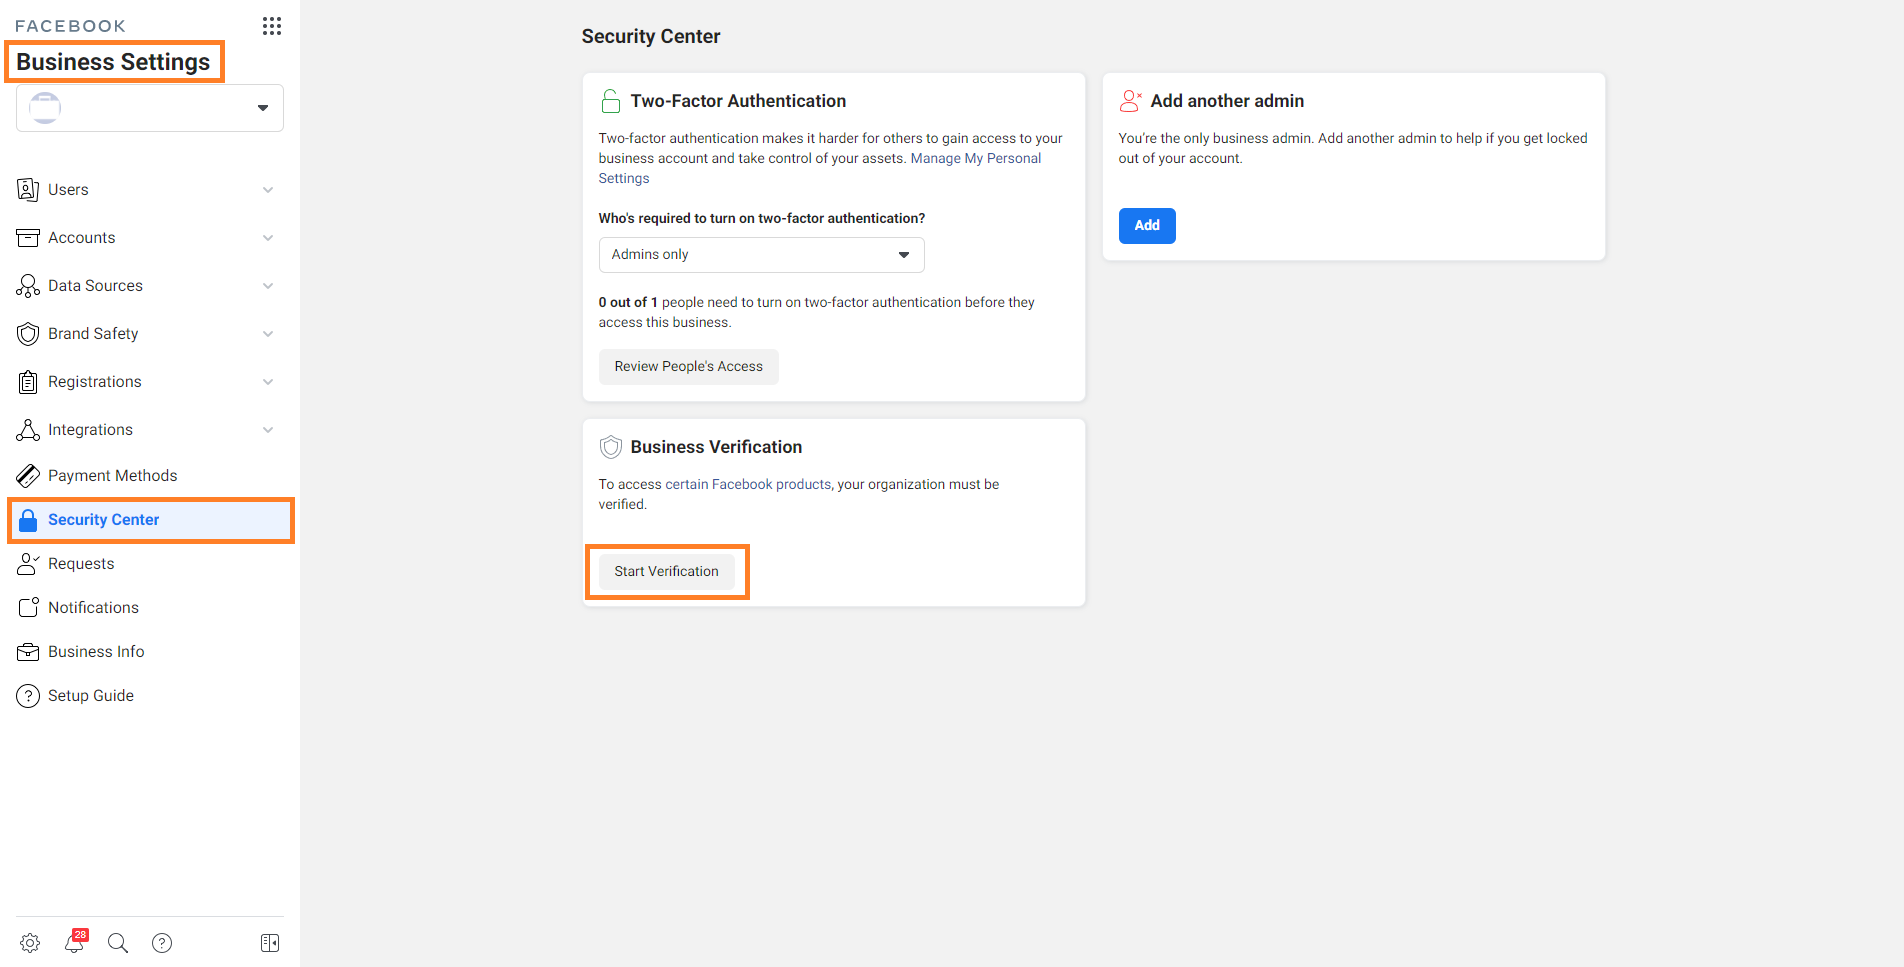Click the Two-Factor Authentication lock icon
Screen dimensions: 1904x967
[610, 101]
